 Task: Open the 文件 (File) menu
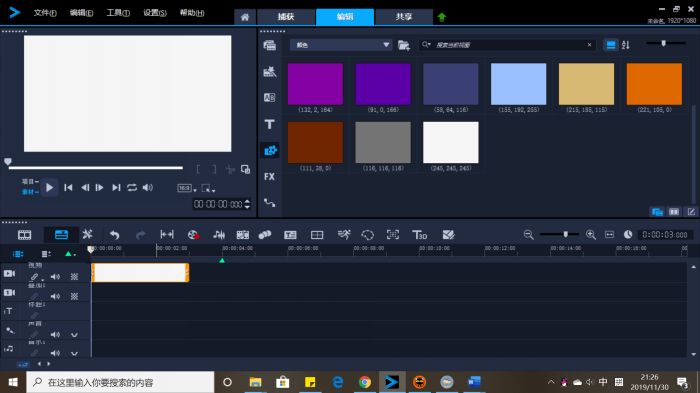tap(45, 13)
